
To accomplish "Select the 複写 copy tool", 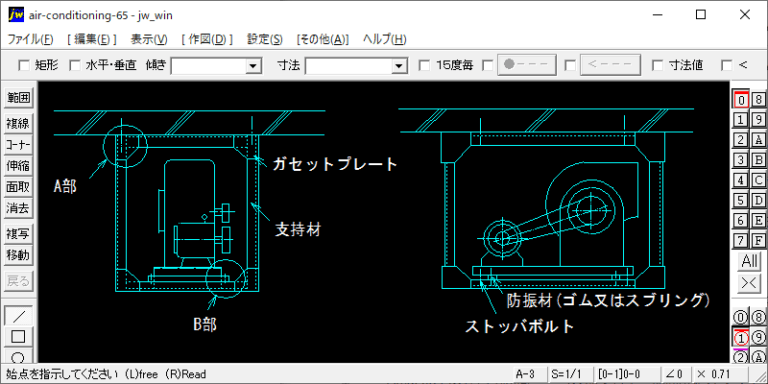I will pos(19,234).
